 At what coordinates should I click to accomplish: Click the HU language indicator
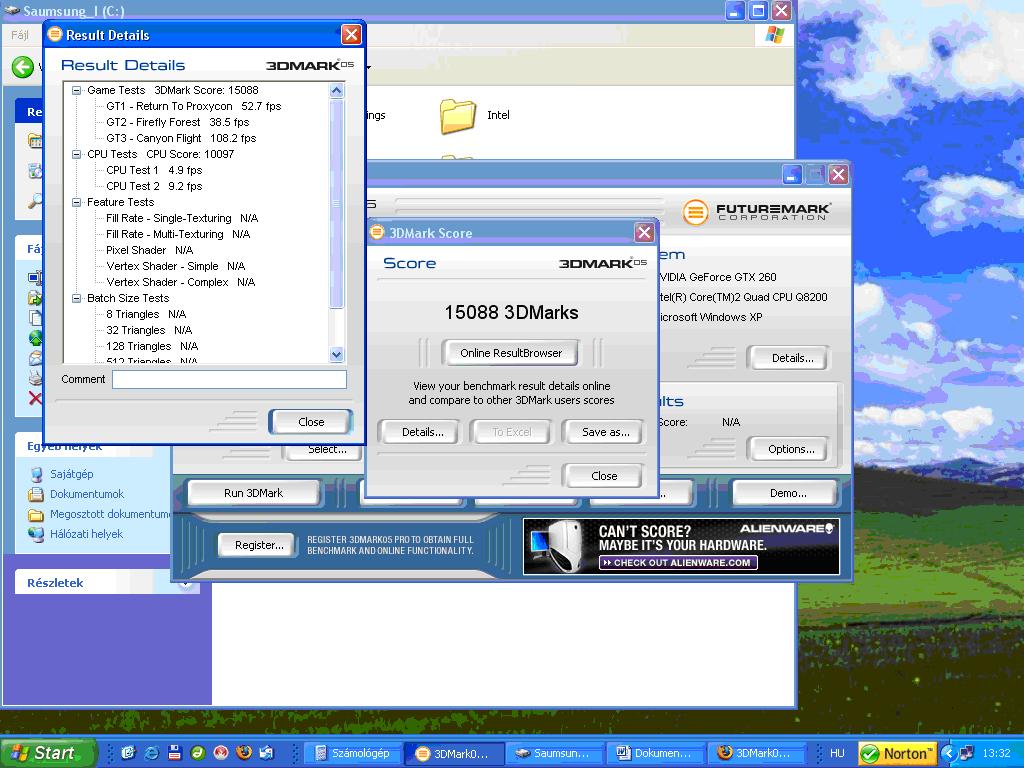[x=837, y=754]
